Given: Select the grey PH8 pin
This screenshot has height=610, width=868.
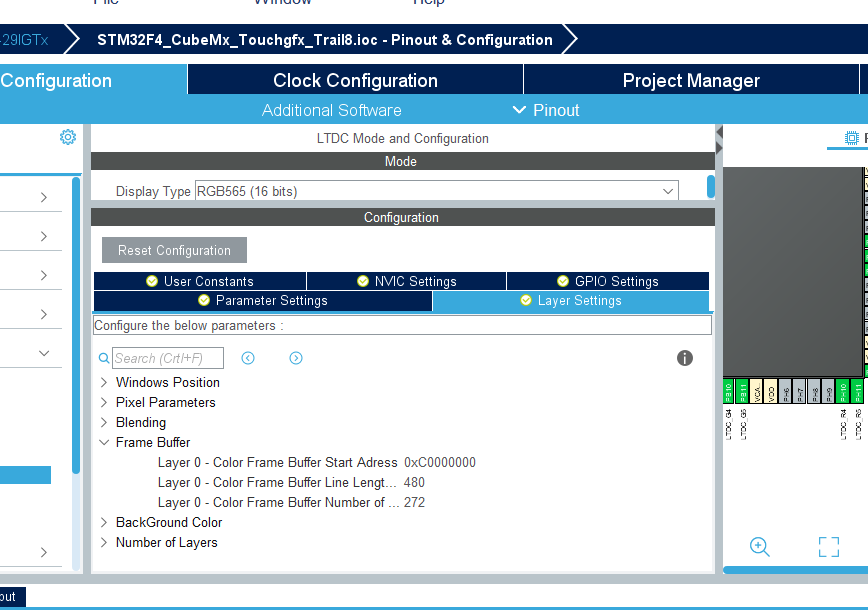Looking at the screenshot, I should 814,391.
